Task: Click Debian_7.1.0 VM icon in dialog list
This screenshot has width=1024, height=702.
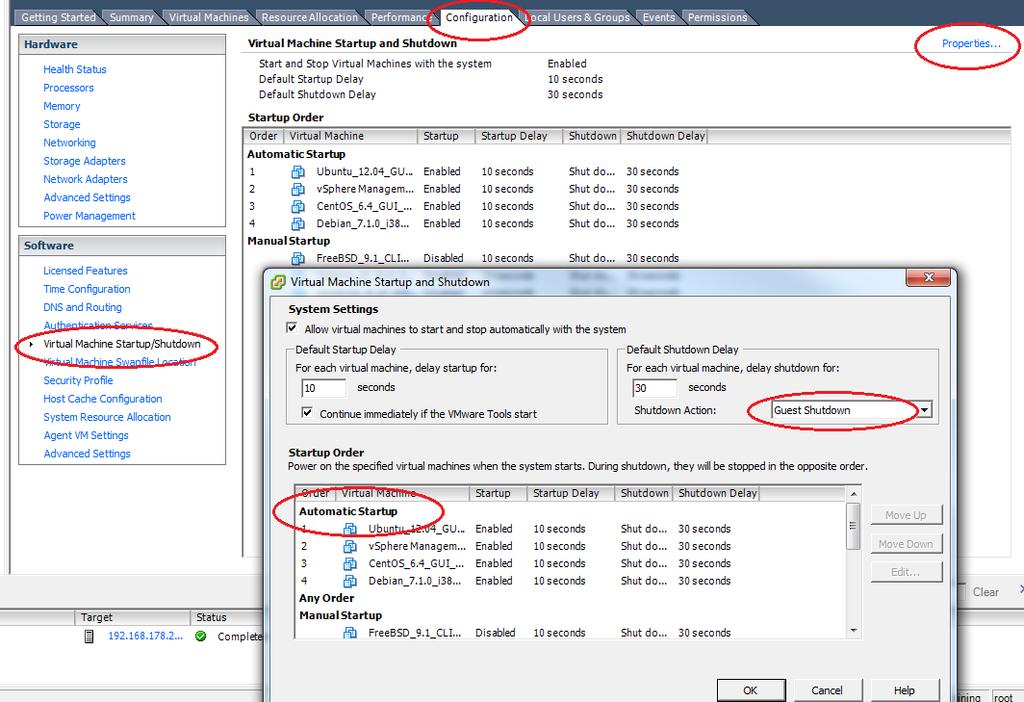Action: click(350, 581)
